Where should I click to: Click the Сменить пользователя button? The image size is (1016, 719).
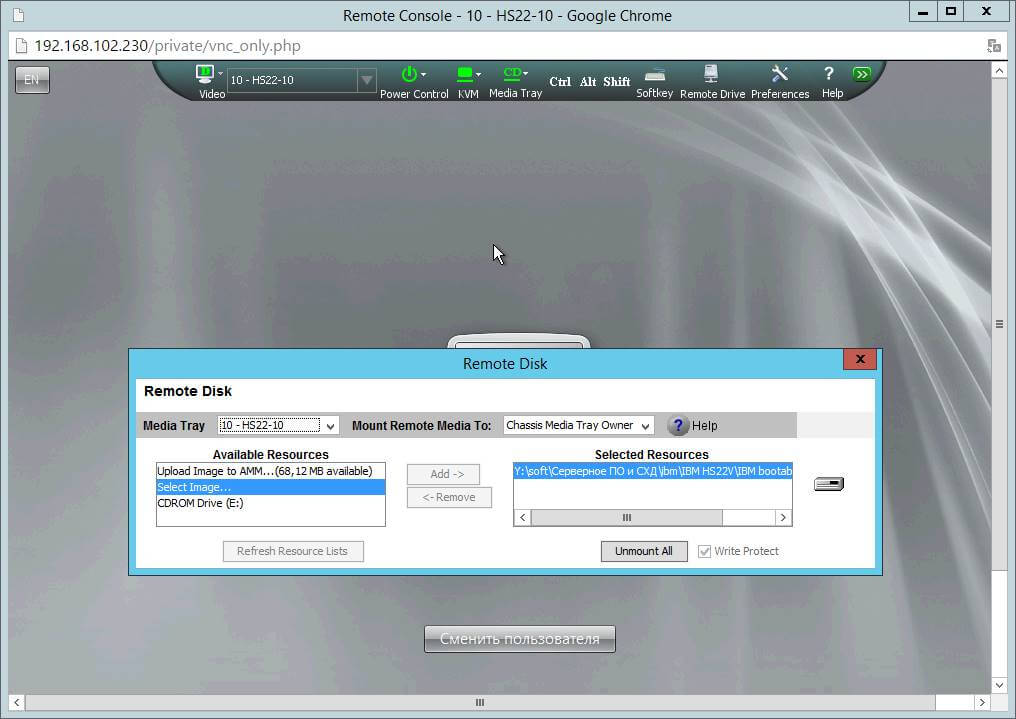coord(520,639)
